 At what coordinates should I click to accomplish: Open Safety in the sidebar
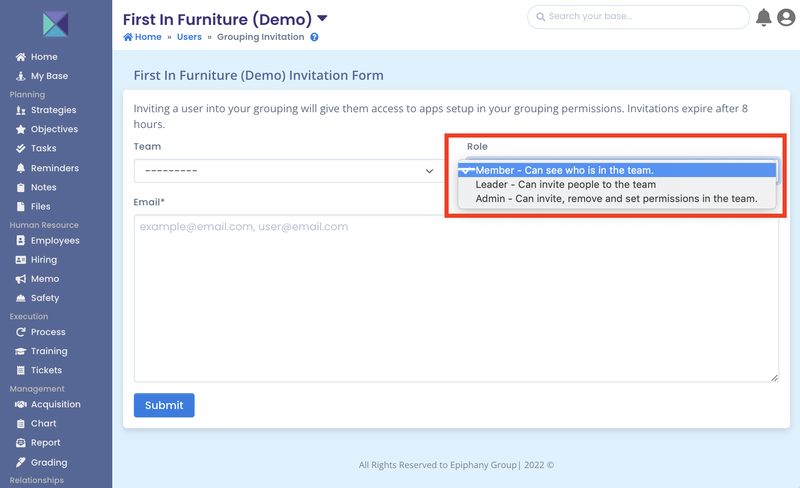pyautogui.click(x=45, y=298)
